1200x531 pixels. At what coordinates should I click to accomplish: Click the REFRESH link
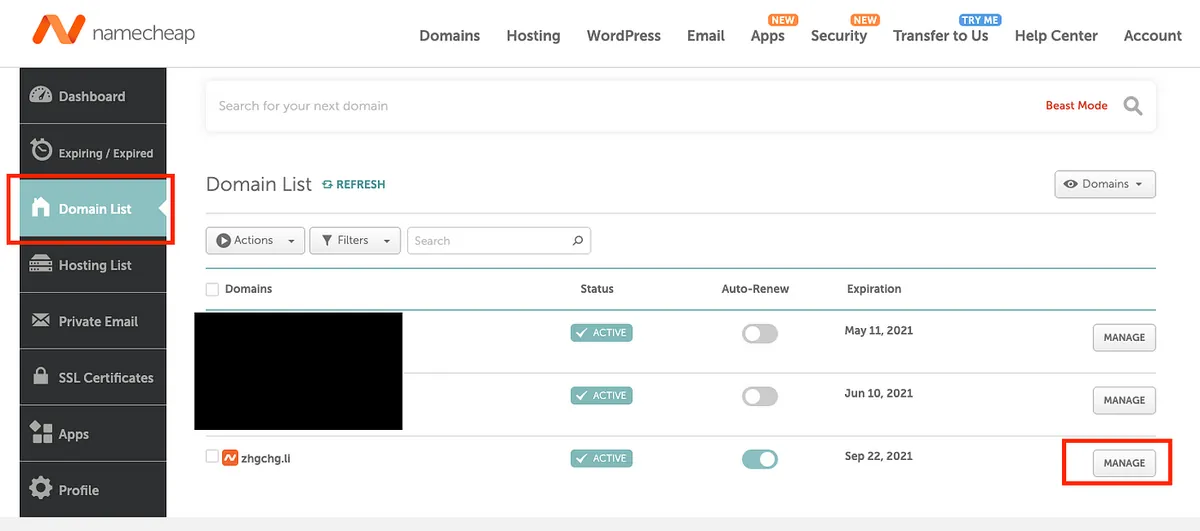354,185
